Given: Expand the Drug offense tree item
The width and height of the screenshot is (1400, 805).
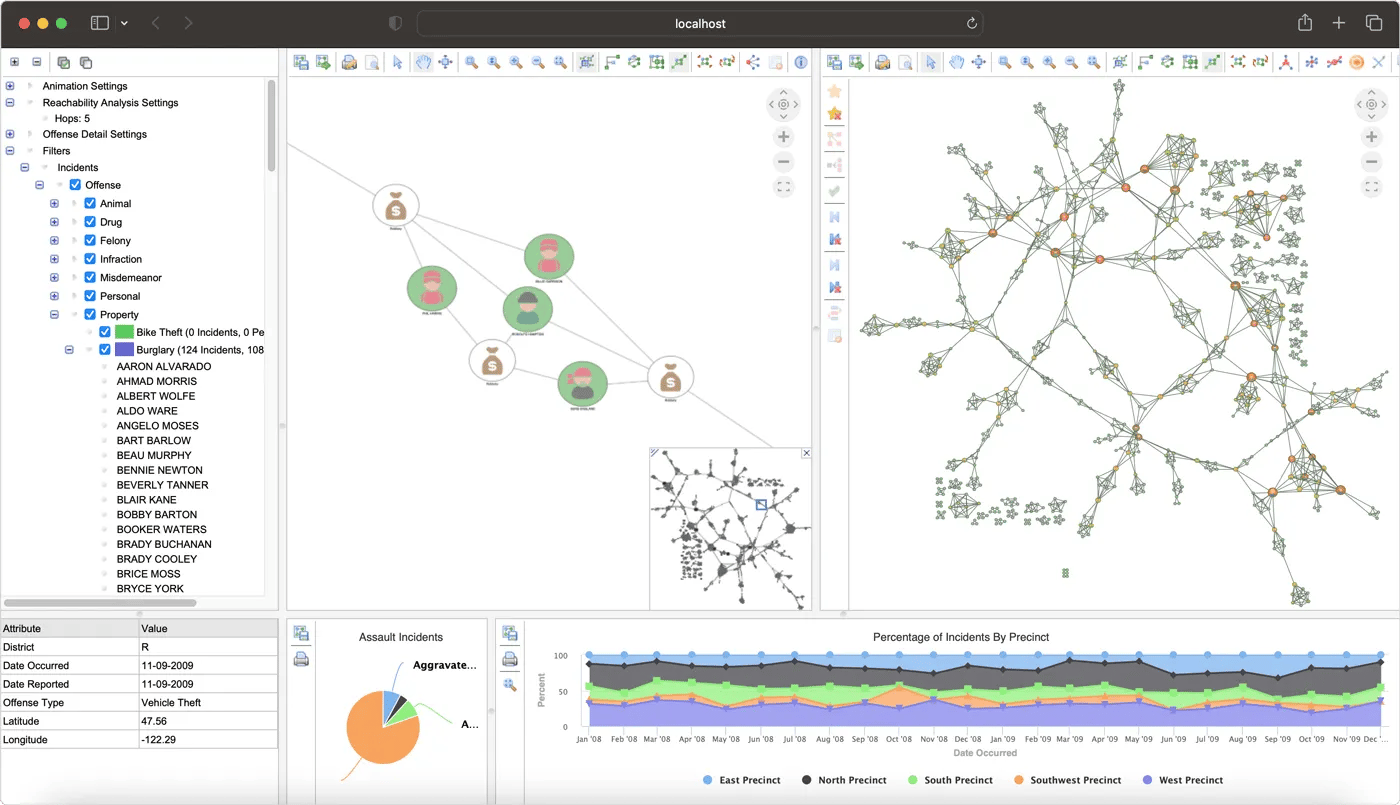Looking at the screenshot, I should click(x=53, y=221).
